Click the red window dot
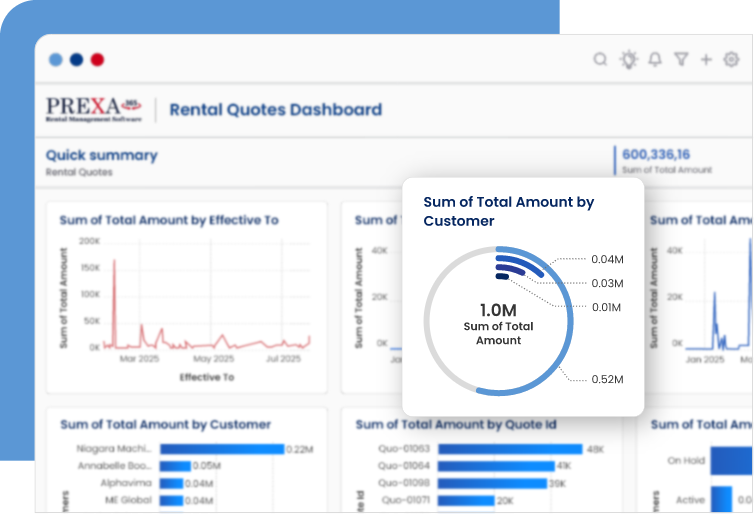 coord(97,60)
